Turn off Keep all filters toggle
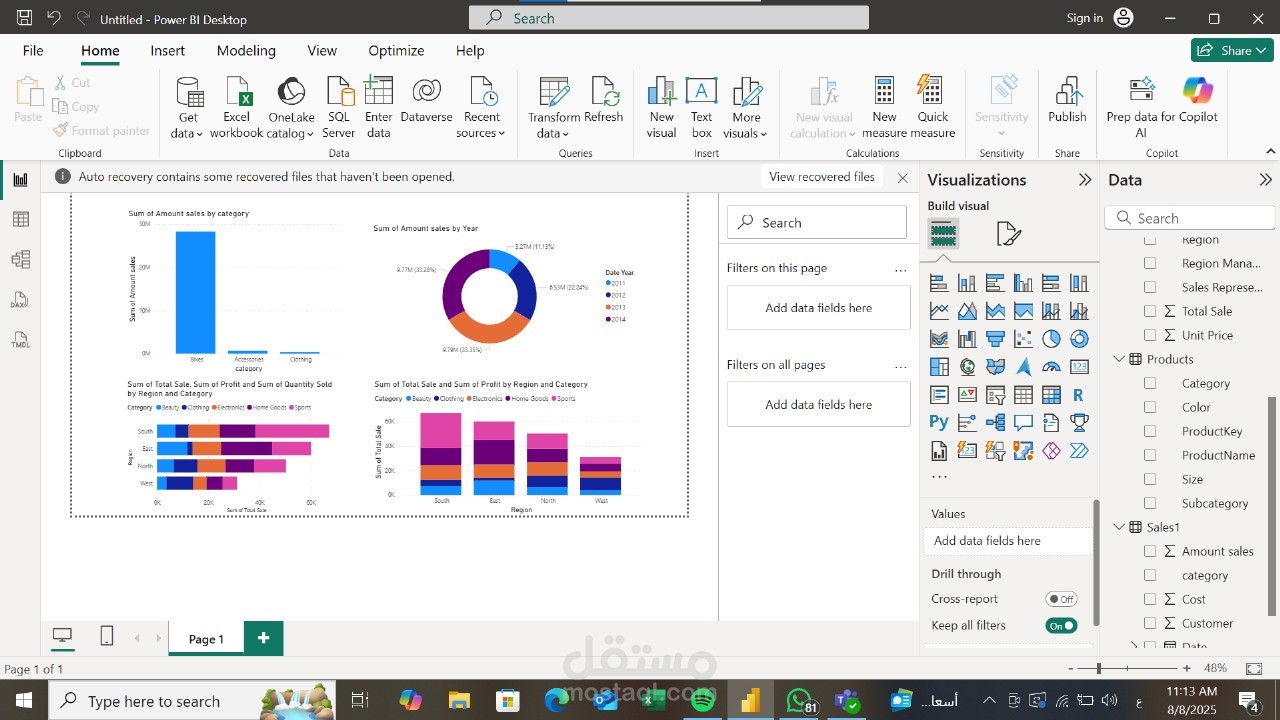This screenshot has width=1280, height=720. click(1061, 625)
